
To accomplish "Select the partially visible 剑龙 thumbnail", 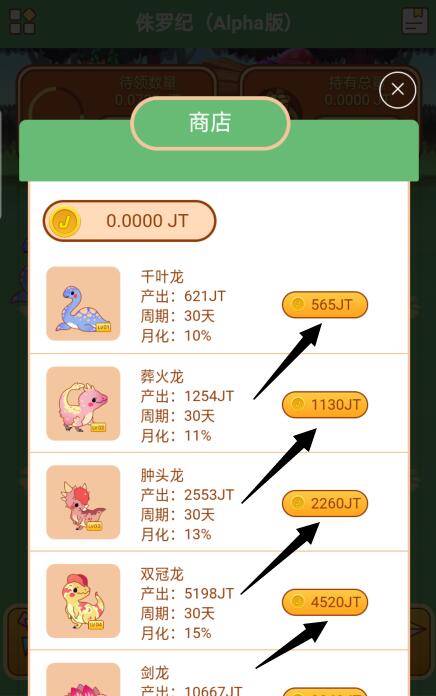I will point(83,680).
